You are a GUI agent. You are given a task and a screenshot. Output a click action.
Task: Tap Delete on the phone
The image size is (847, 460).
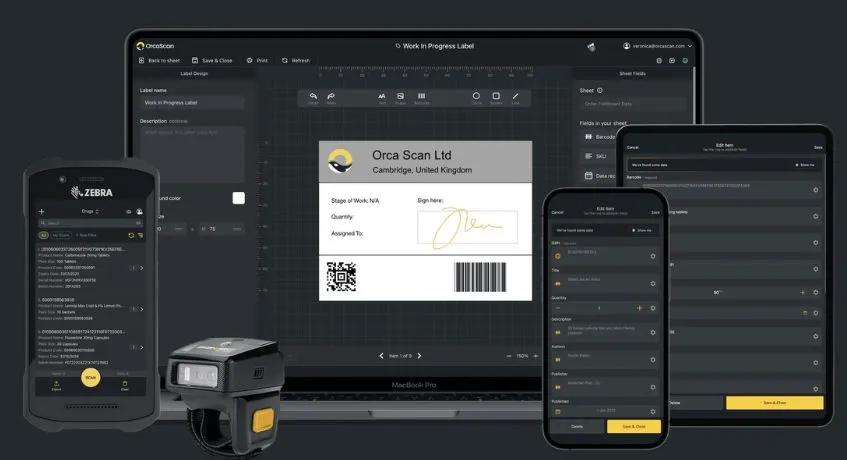(x=577, y=427)
